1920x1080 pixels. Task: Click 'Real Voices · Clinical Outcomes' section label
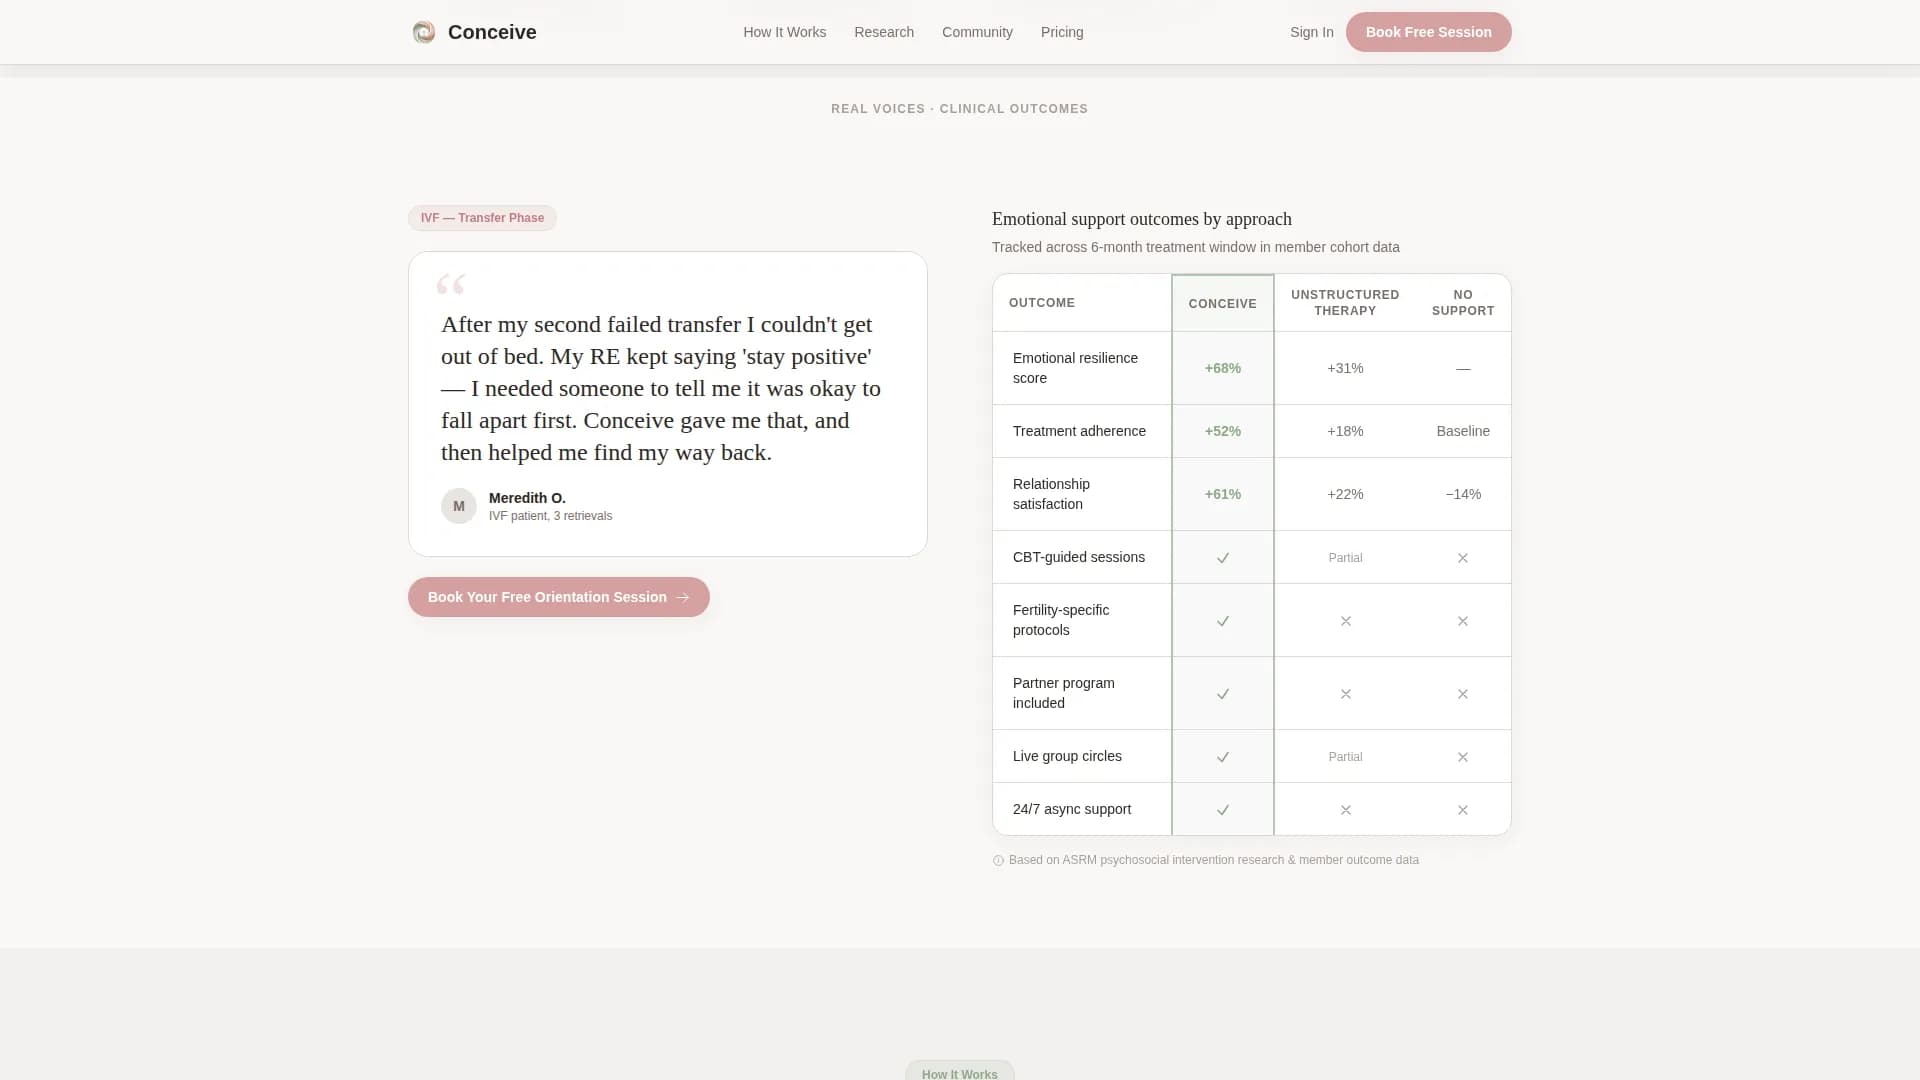point(959,109)
